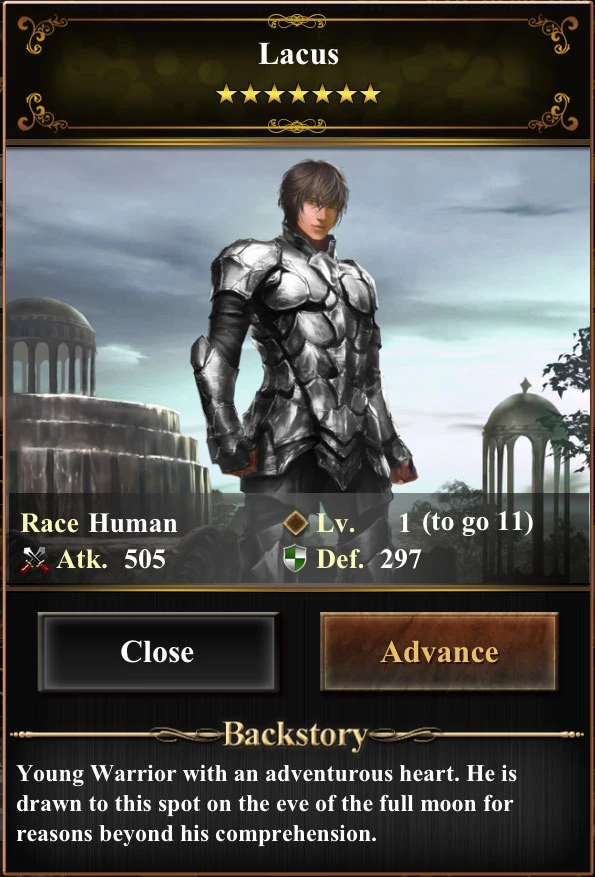This screenshot has width=595, height=877.
Task: Click the Atk. 505 stat value
Action: (145, 559)
